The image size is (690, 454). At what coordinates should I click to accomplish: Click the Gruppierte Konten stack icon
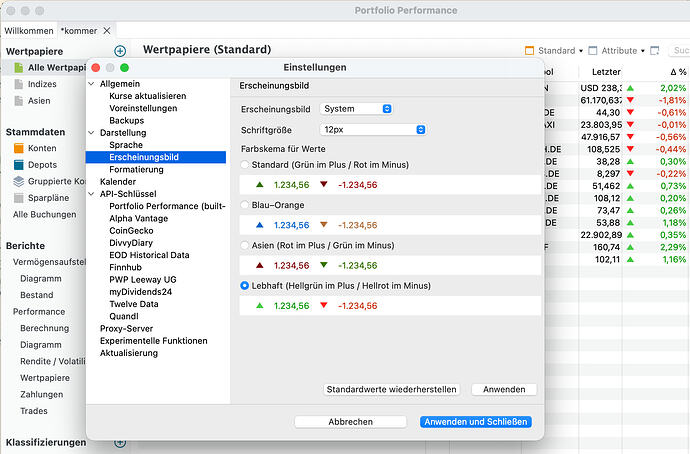point(21,182)
